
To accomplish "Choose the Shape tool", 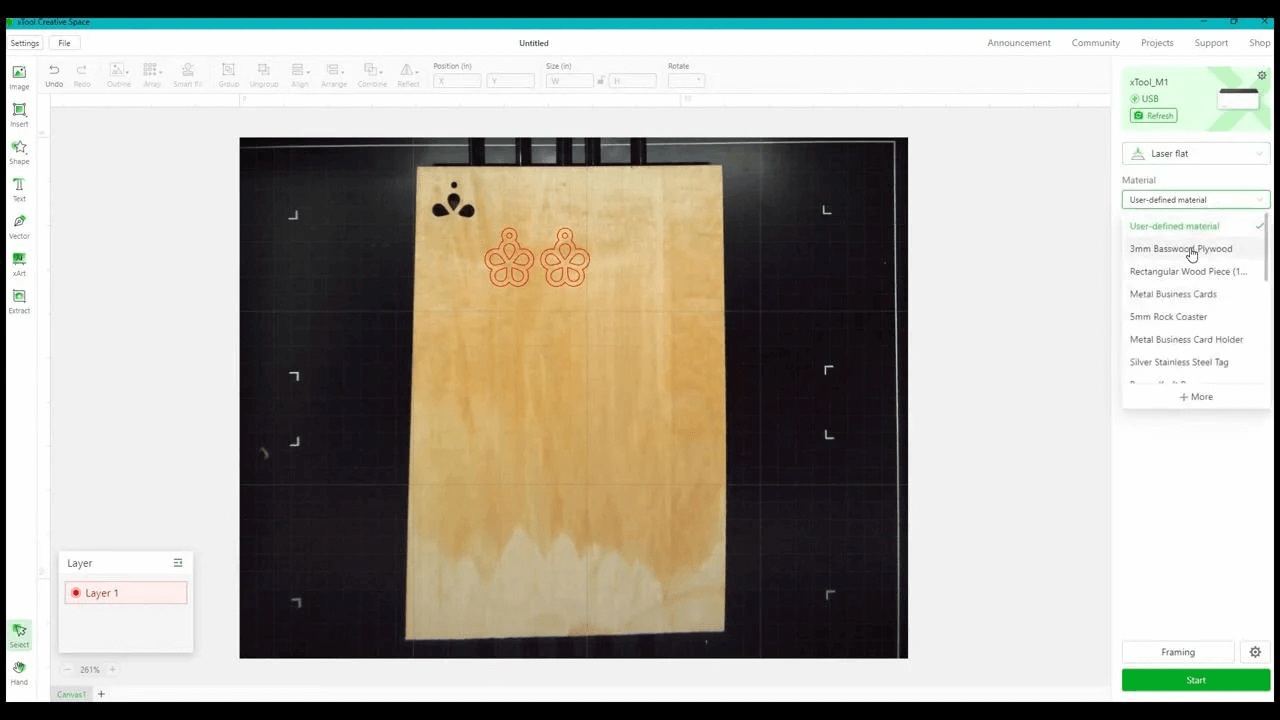I will pos(19,152).
